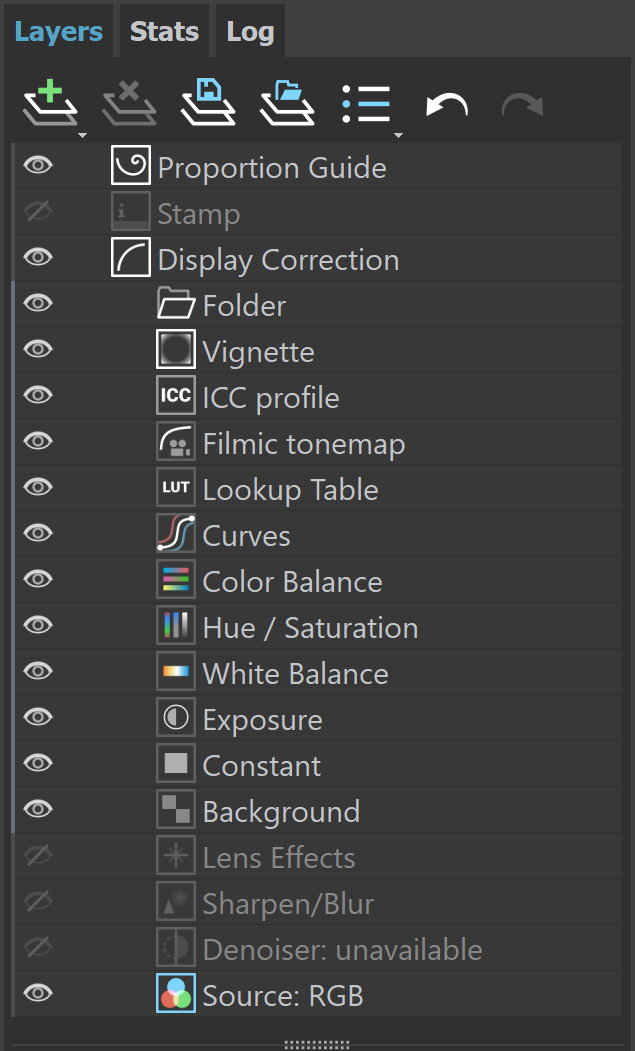Click the Source: RGB color icon
Image resolution: width=635 pixels, height=1051 pixels.
[176, 993]
